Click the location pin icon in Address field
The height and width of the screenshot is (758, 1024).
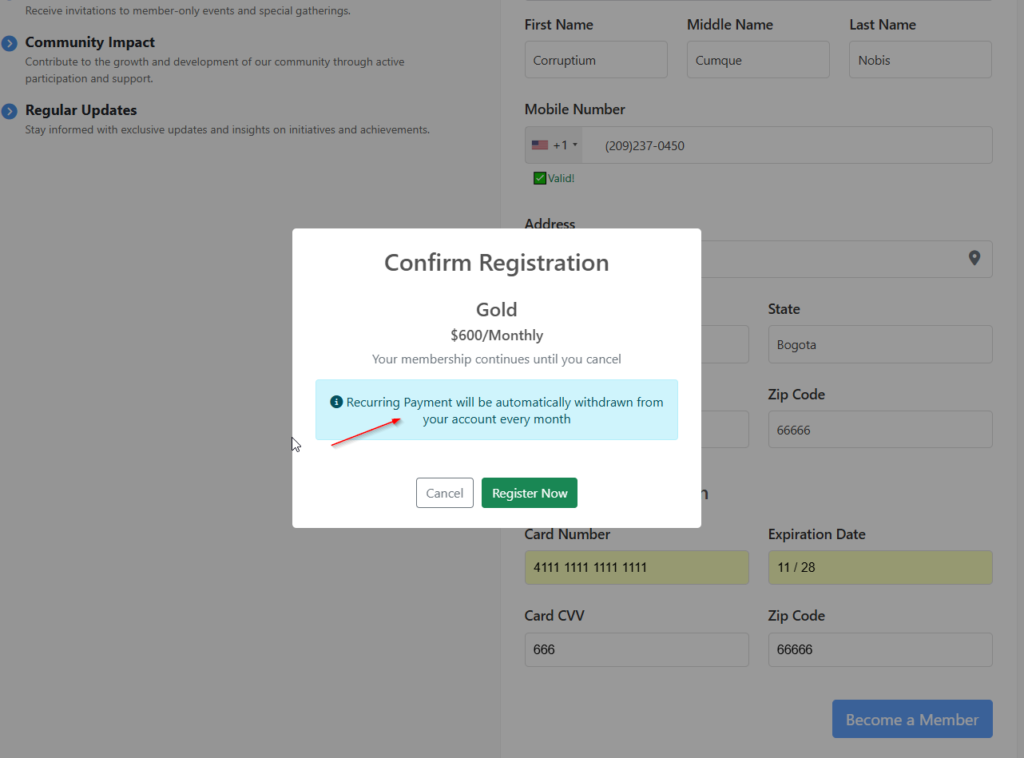click(974, 258)
